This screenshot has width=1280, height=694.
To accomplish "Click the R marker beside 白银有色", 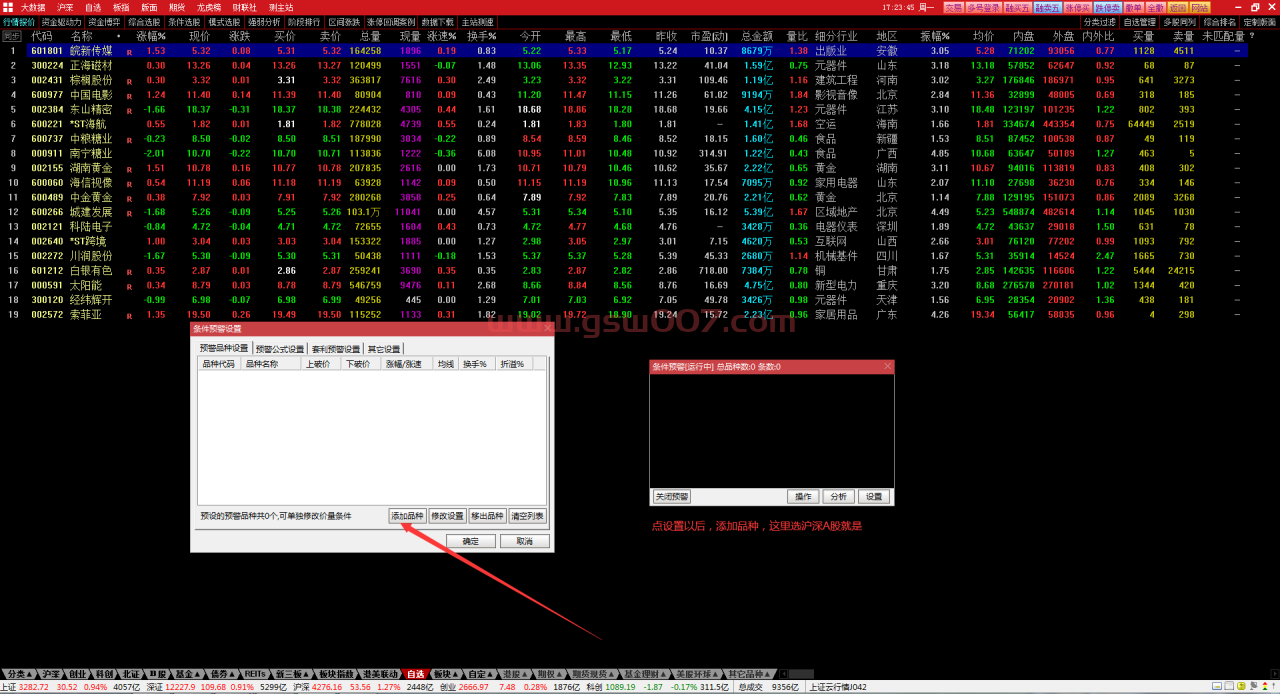I will pyautogui.click(x=129, y=272).
